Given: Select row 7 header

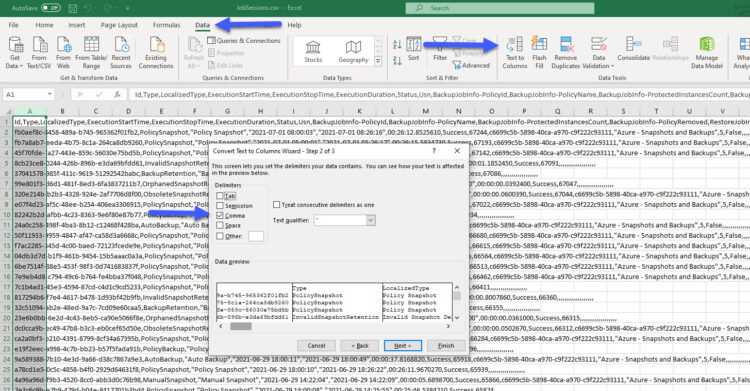Looking at the screenshot, I should pos(6,184).
